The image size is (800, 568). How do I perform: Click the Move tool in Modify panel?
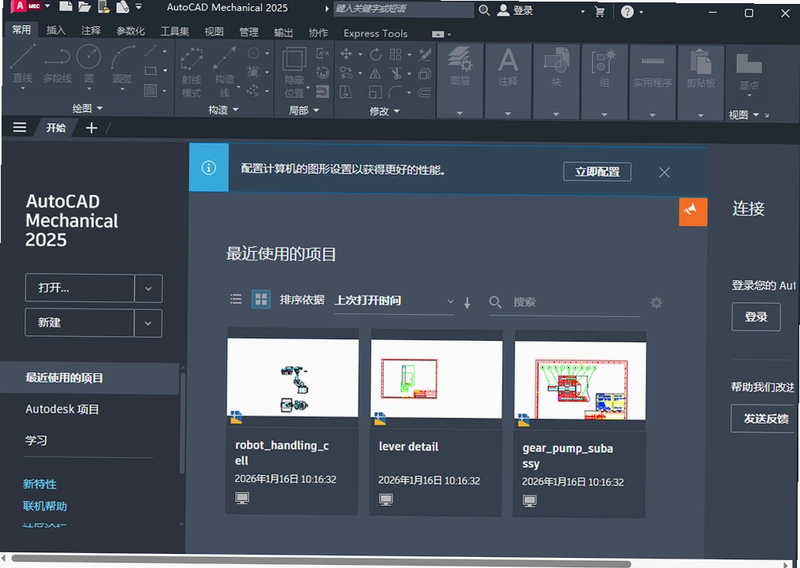pyautogui.click(x=346, y=54)
